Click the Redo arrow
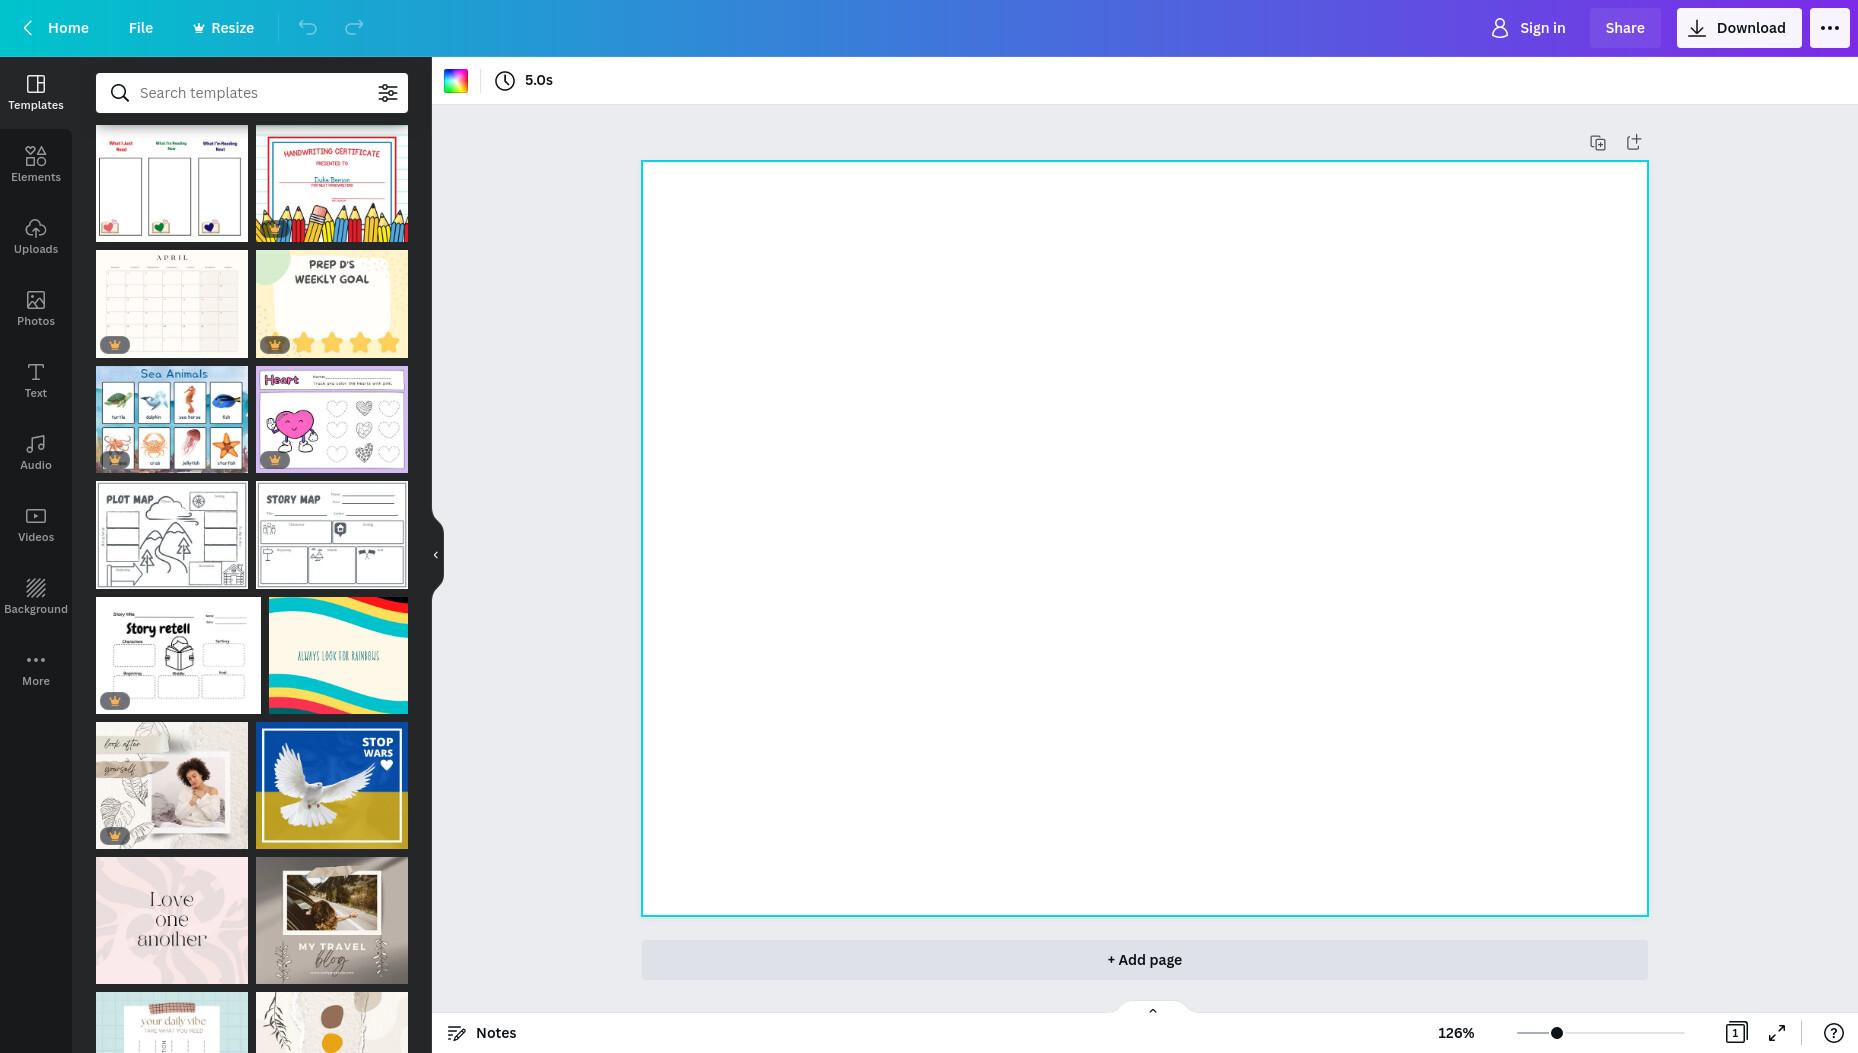This screenshot has width=1858, height=1053. [354, 28]
